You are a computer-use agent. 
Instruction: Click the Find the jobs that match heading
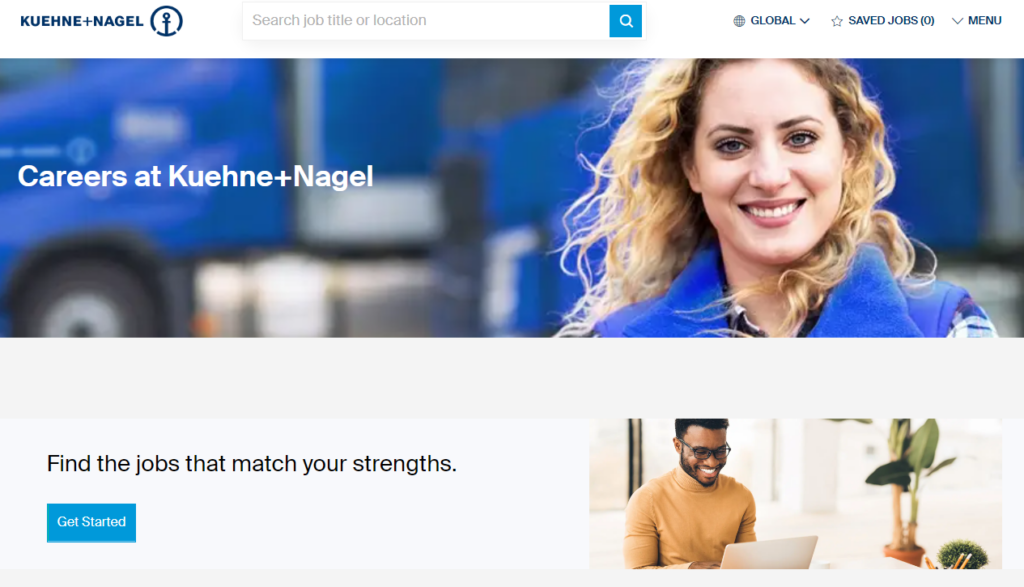pos(251,464)
